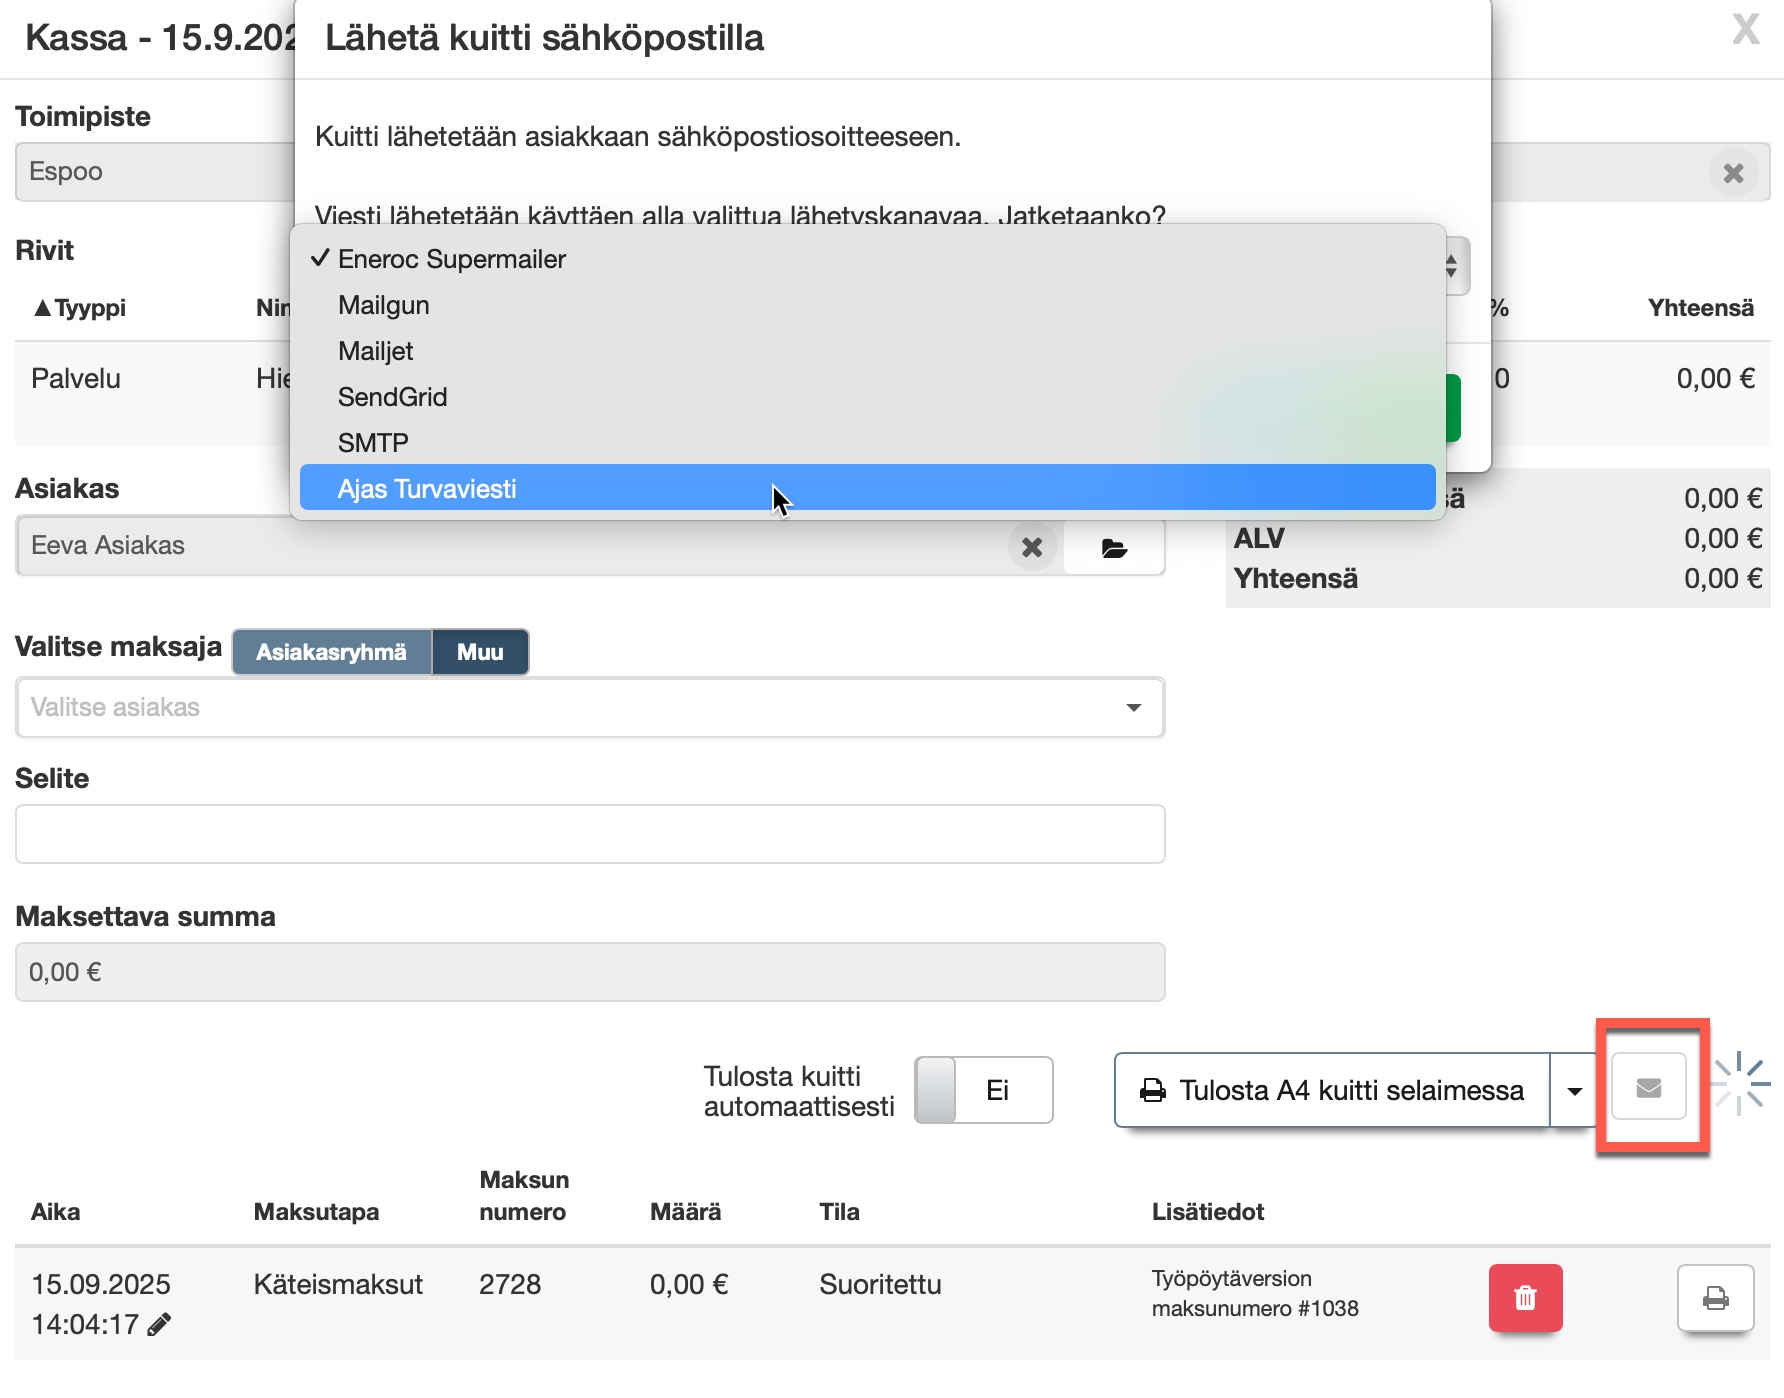Screen dimensions: 1784x1398
Task: Expand the Valitse asiakas dropdown
Action: [1133, 708]
